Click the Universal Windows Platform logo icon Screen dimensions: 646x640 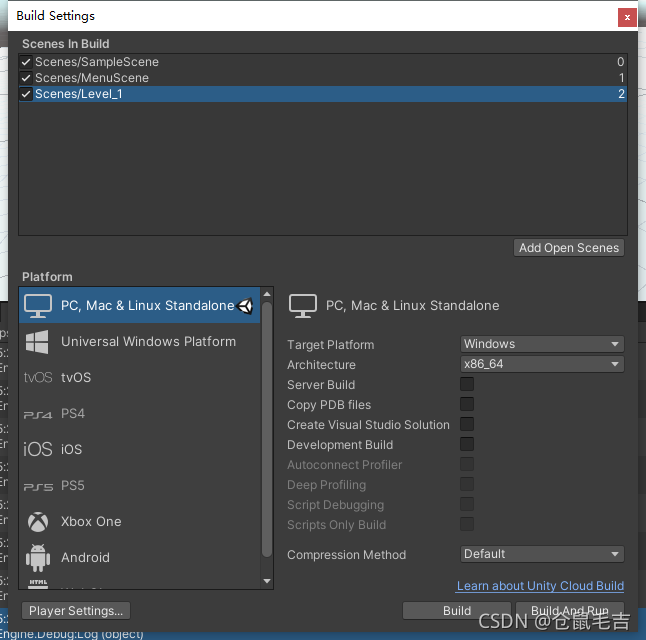pos(37,342)
